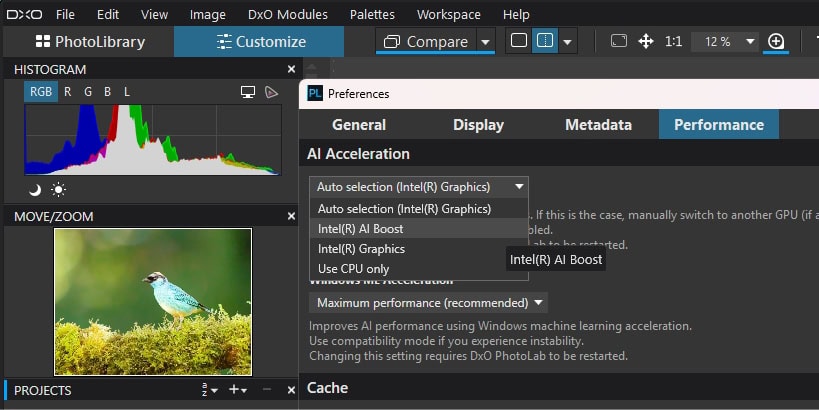Screen dimensions: 819x410
Task: Click the Cache section header
Action: (327, 388)
